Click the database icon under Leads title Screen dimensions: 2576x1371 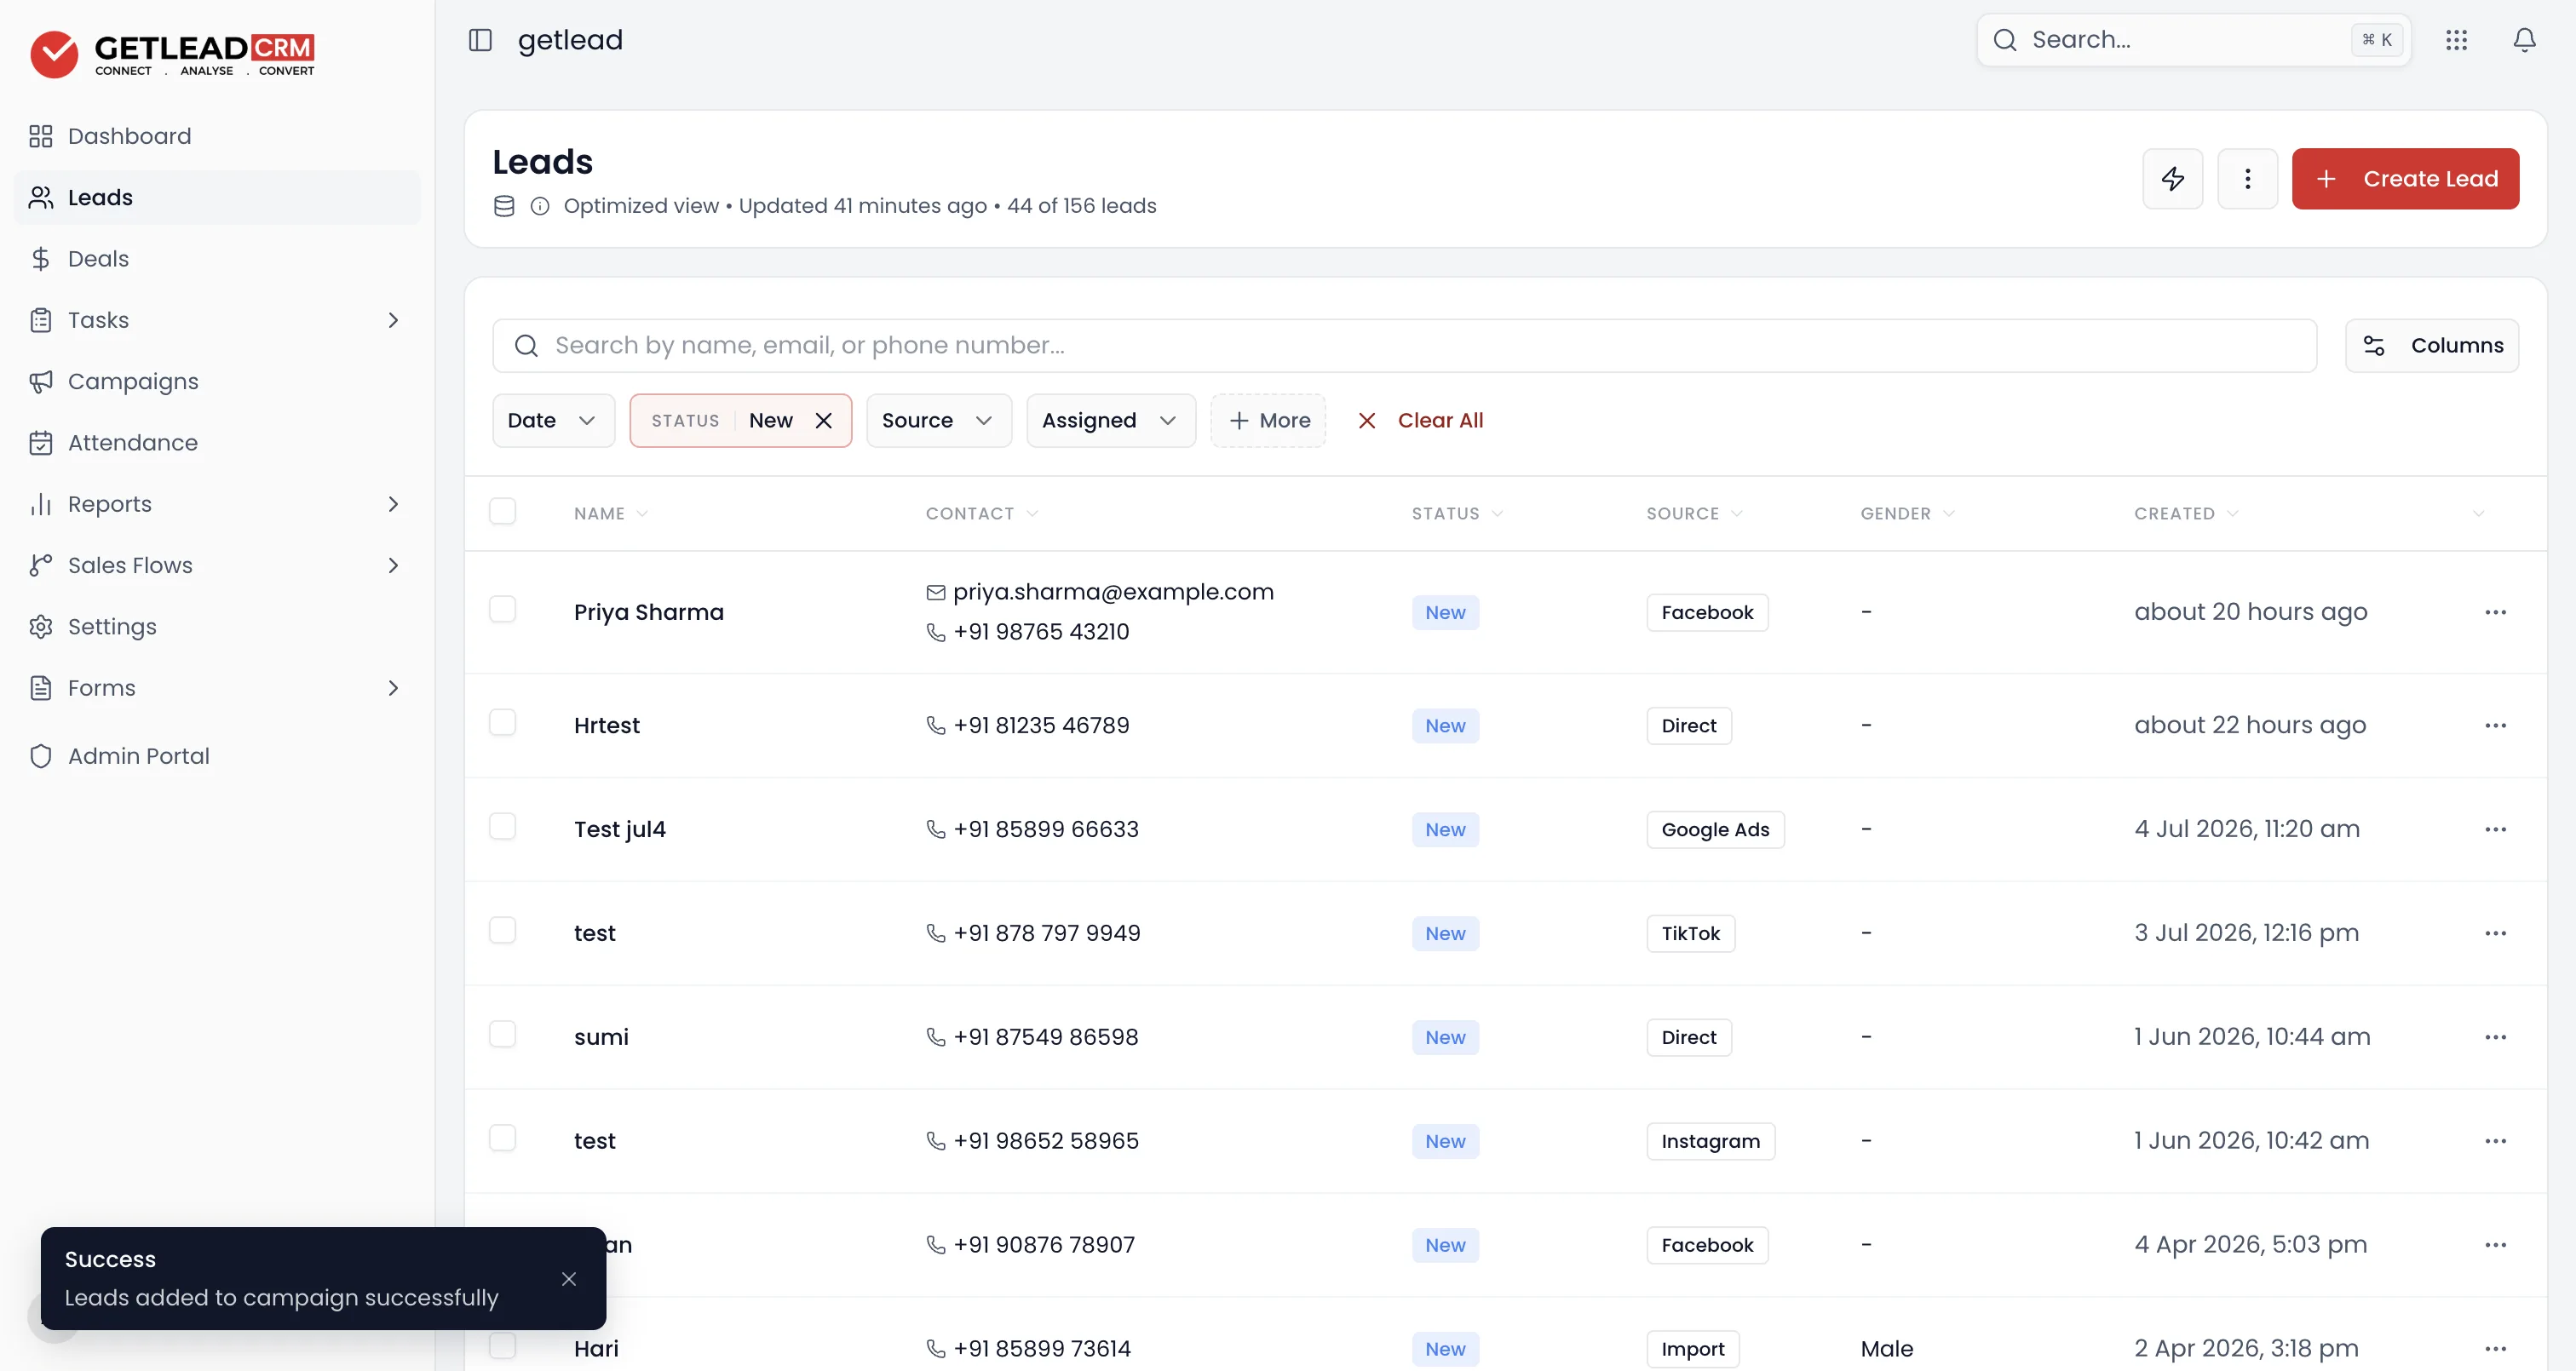(505, 206)
